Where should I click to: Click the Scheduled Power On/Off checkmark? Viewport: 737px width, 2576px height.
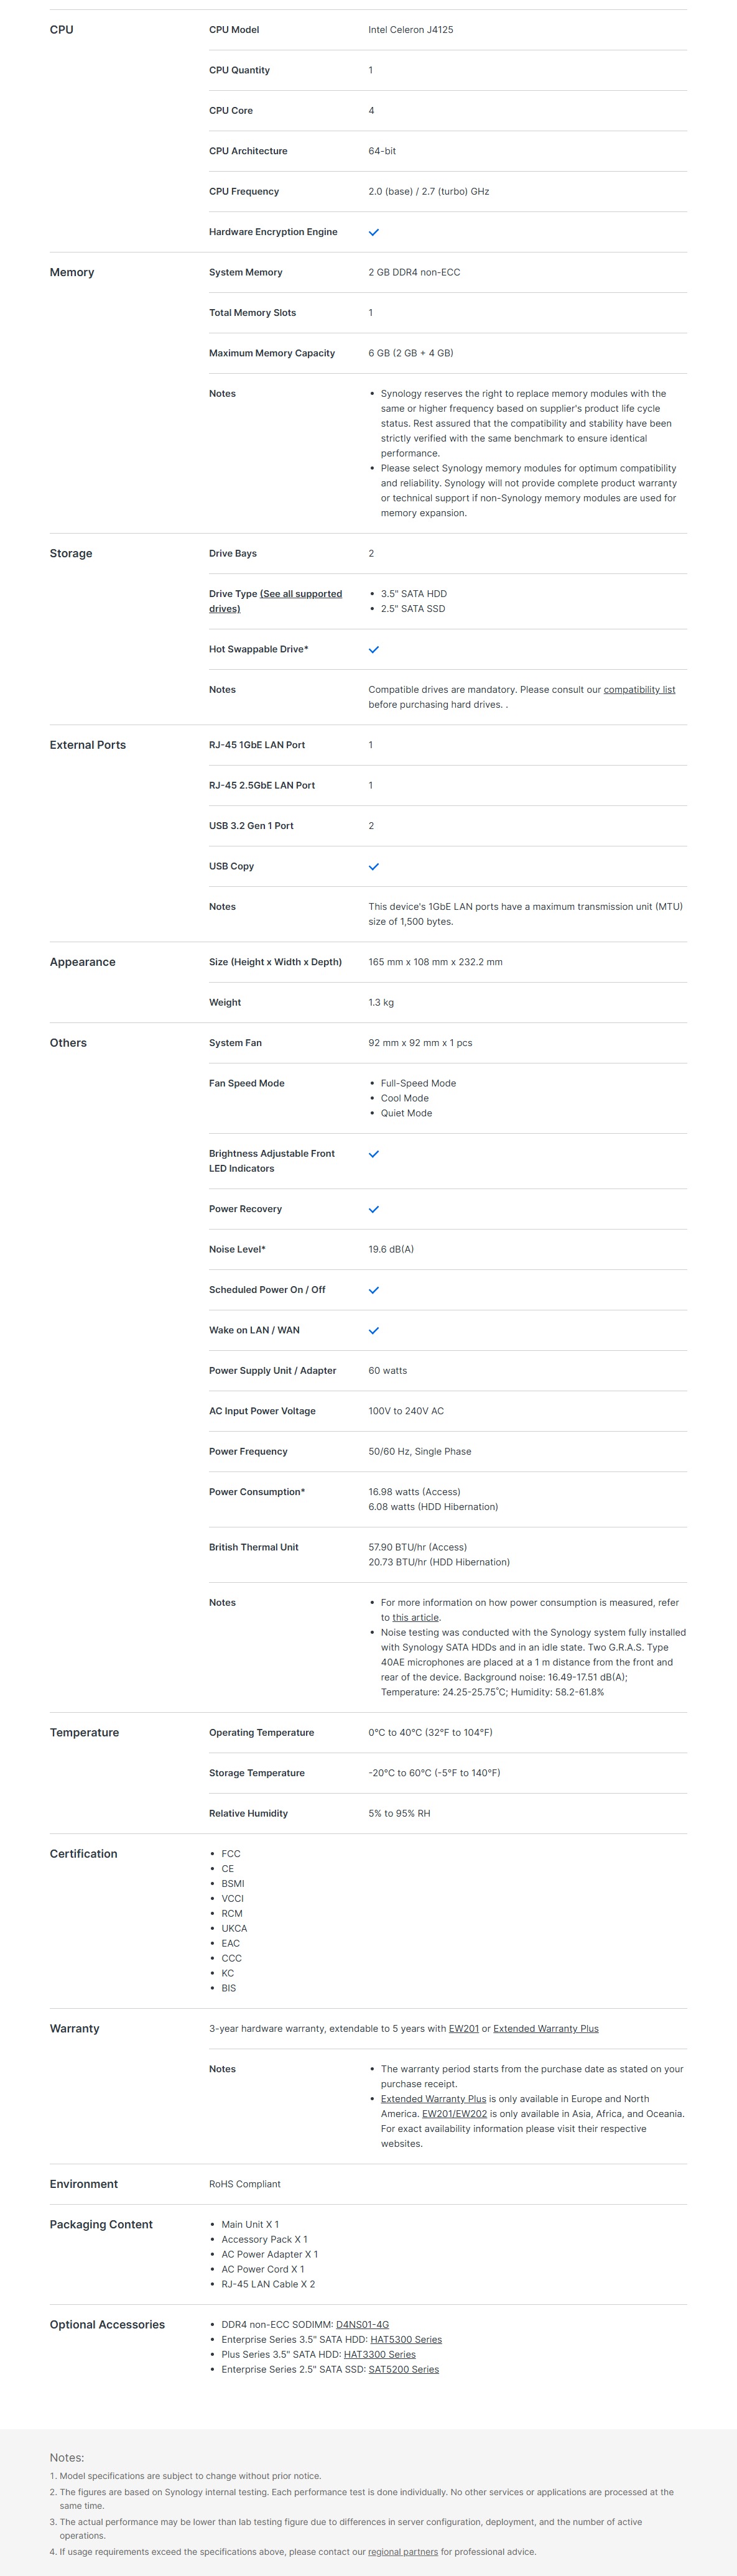[x=374, y=1290]
